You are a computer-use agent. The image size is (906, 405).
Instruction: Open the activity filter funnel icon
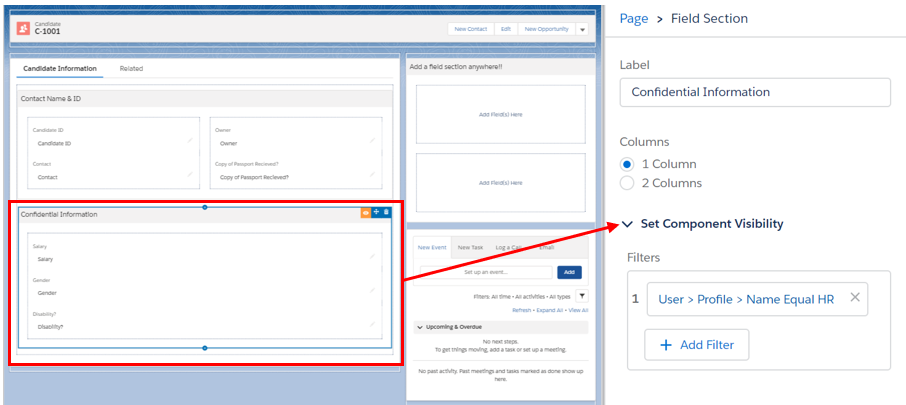pyautogui.click(x=582, y=296)
